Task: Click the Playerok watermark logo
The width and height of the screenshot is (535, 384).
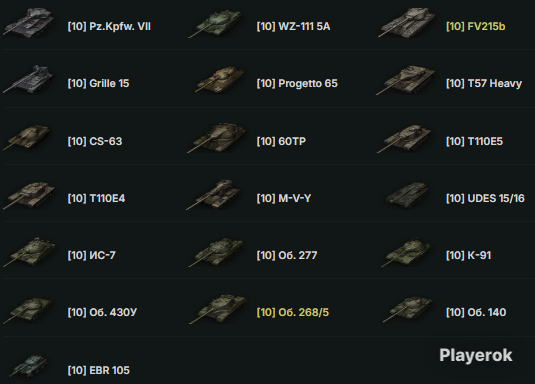Action: (476, 356)
